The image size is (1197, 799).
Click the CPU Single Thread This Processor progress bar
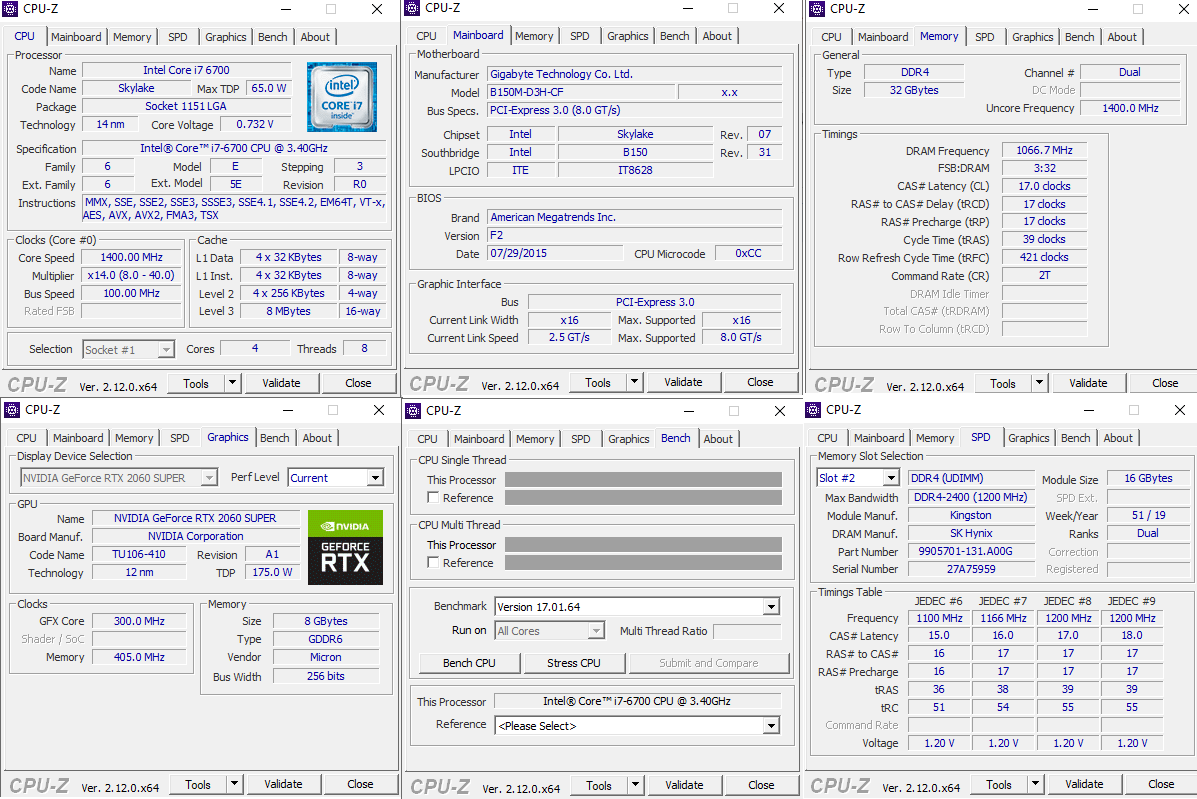pyautogui.click(x=644, y=479)
